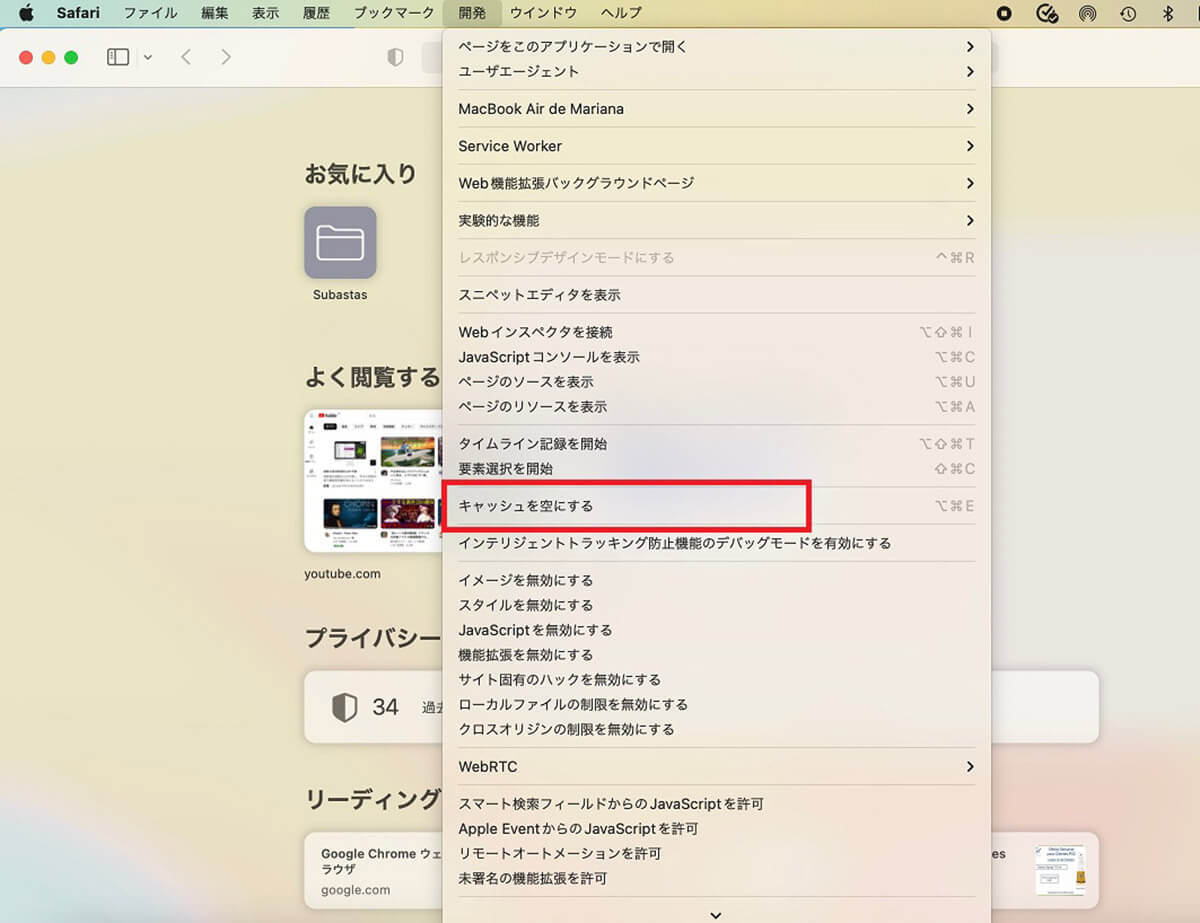Select 要素選択を開始

(x=717, y=469)
